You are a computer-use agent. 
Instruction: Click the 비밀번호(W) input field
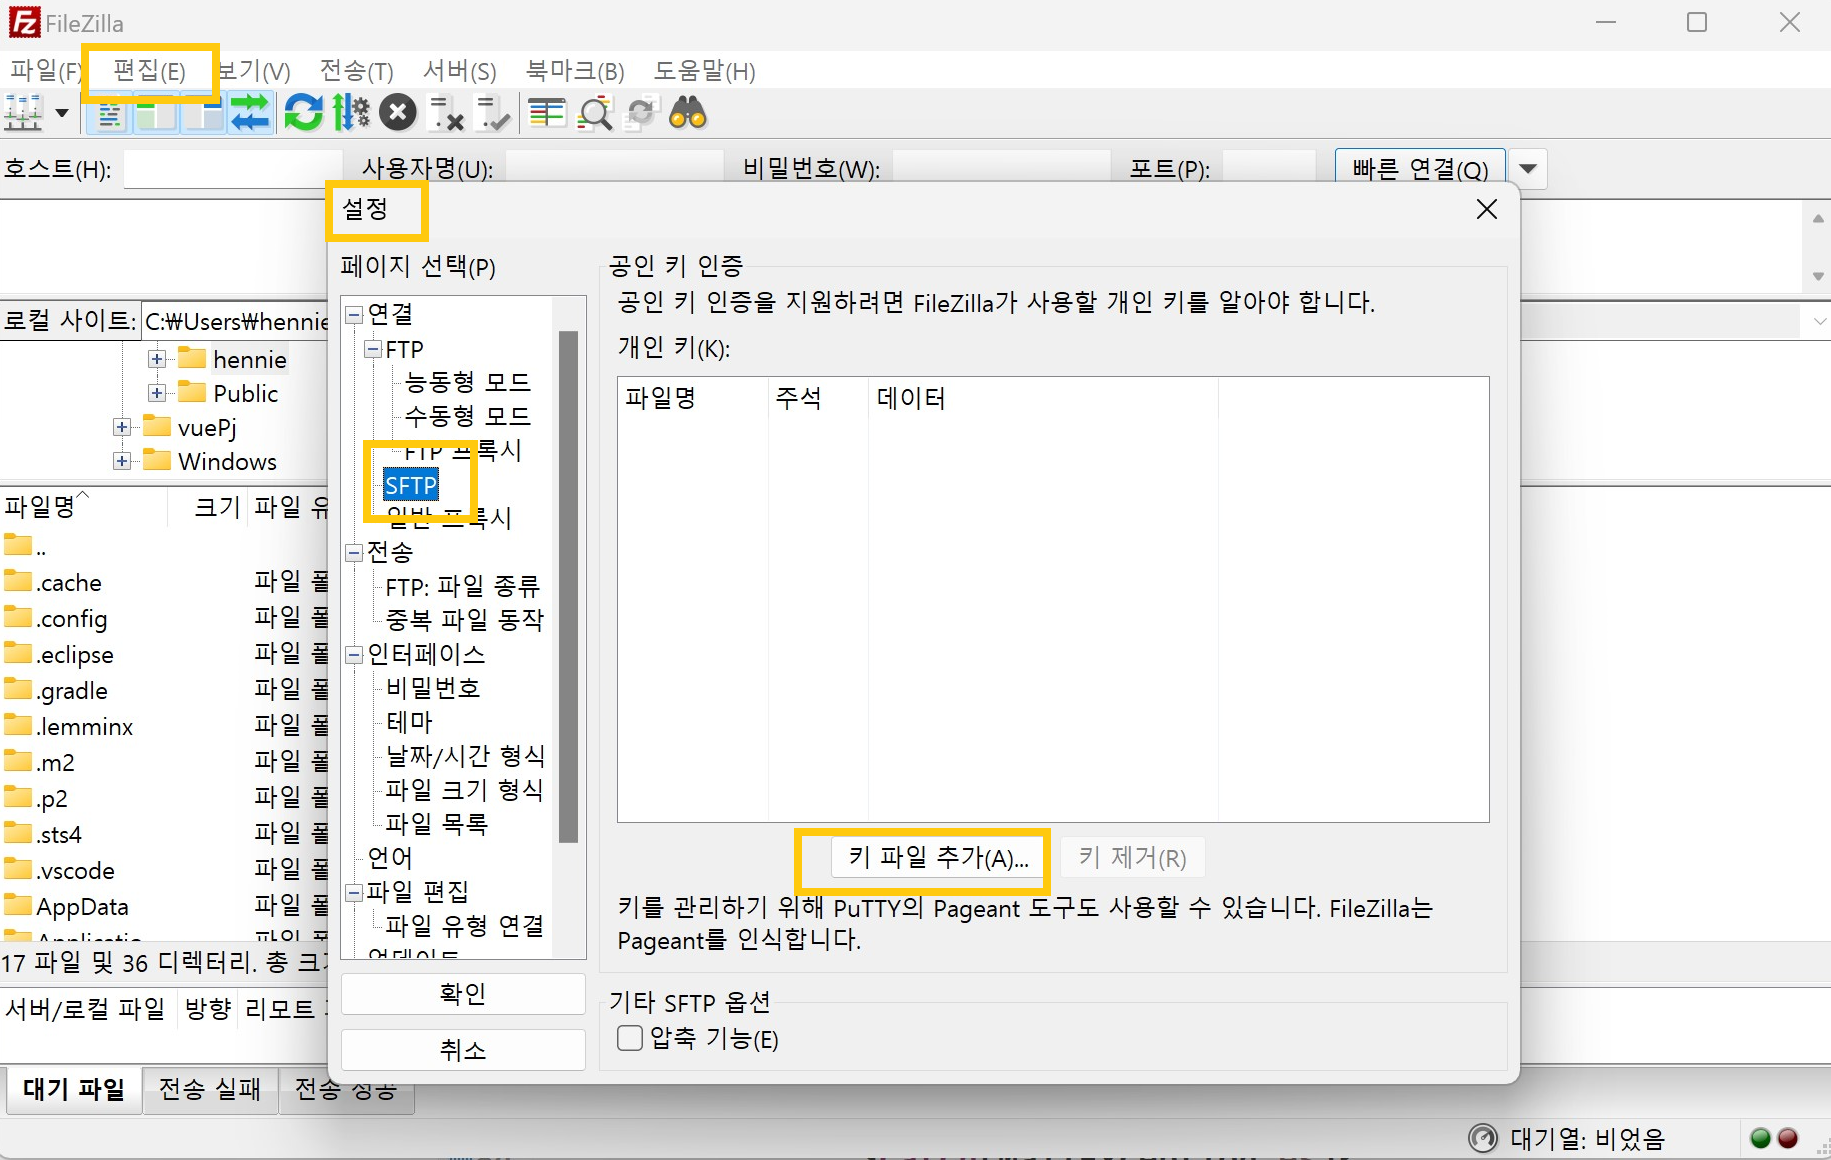pos(1001,168)
